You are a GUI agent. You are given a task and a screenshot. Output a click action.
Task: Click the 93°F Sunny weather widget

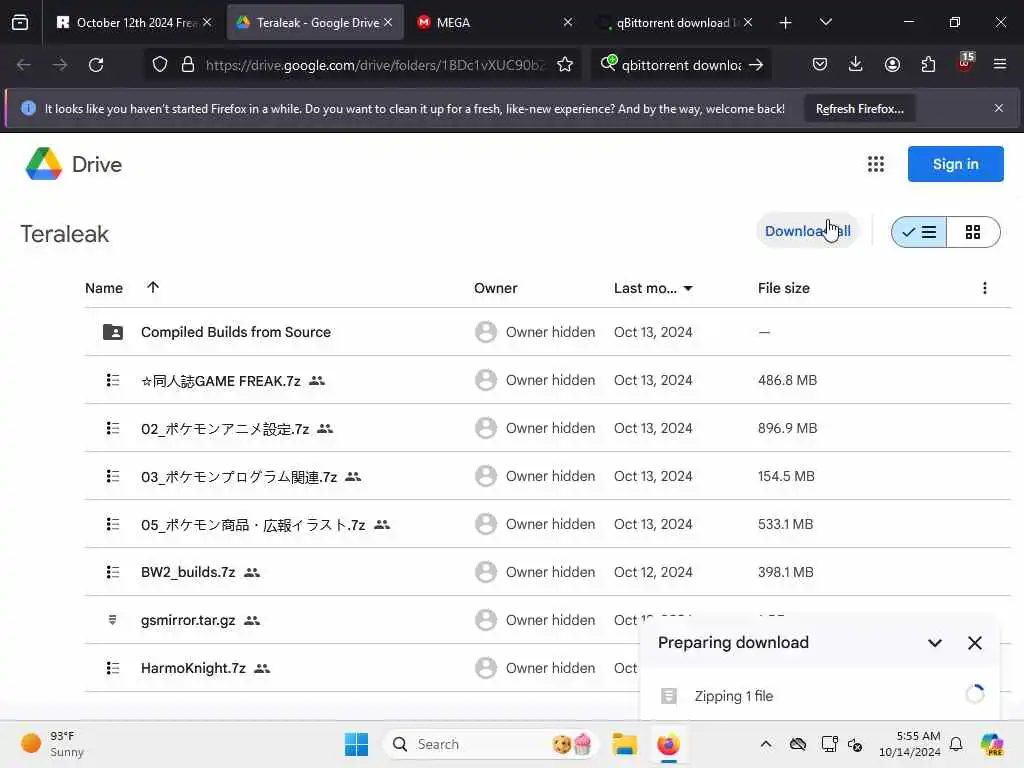click(52, 744)
